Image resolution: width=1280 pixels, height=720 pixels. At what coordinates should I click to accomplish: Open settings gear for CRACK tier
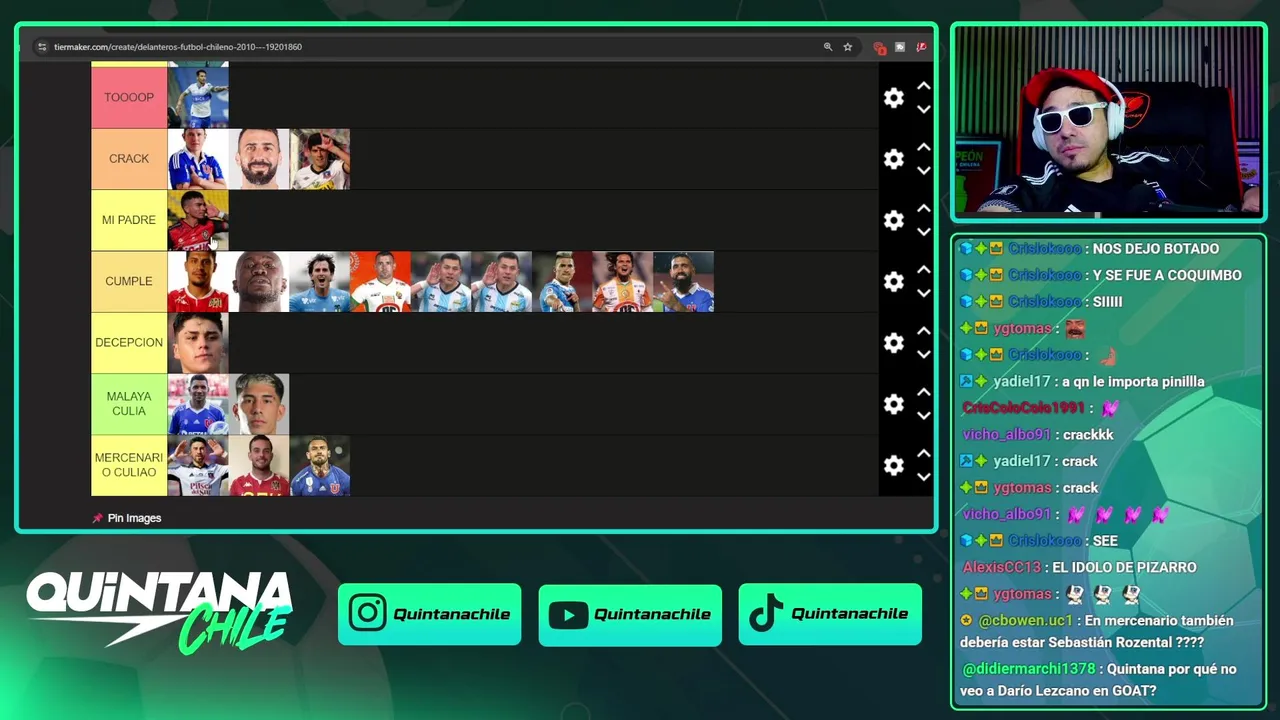pyautogui.click(x=894, y=159)
